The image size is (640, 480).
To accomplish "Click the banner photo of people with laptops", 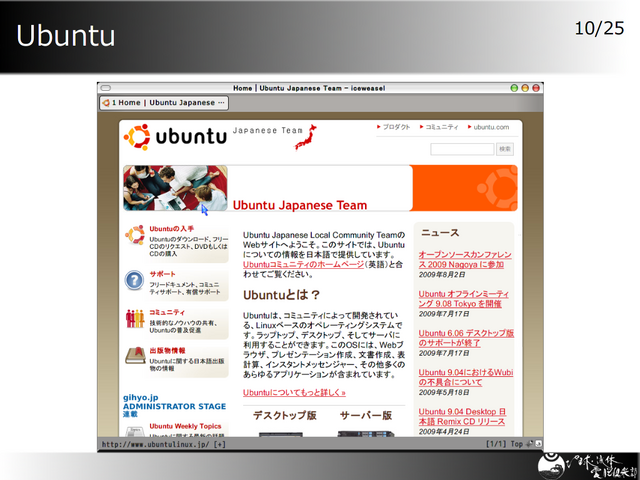I will coord(174,188).
